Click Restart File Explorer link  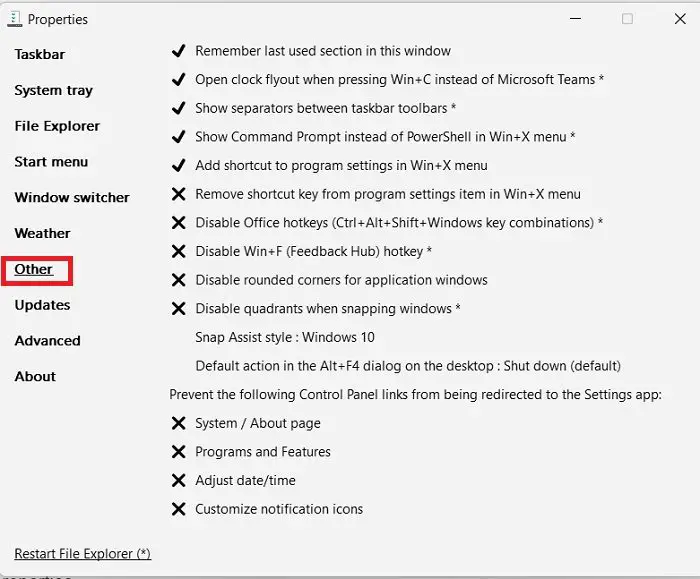pos(83,554)
